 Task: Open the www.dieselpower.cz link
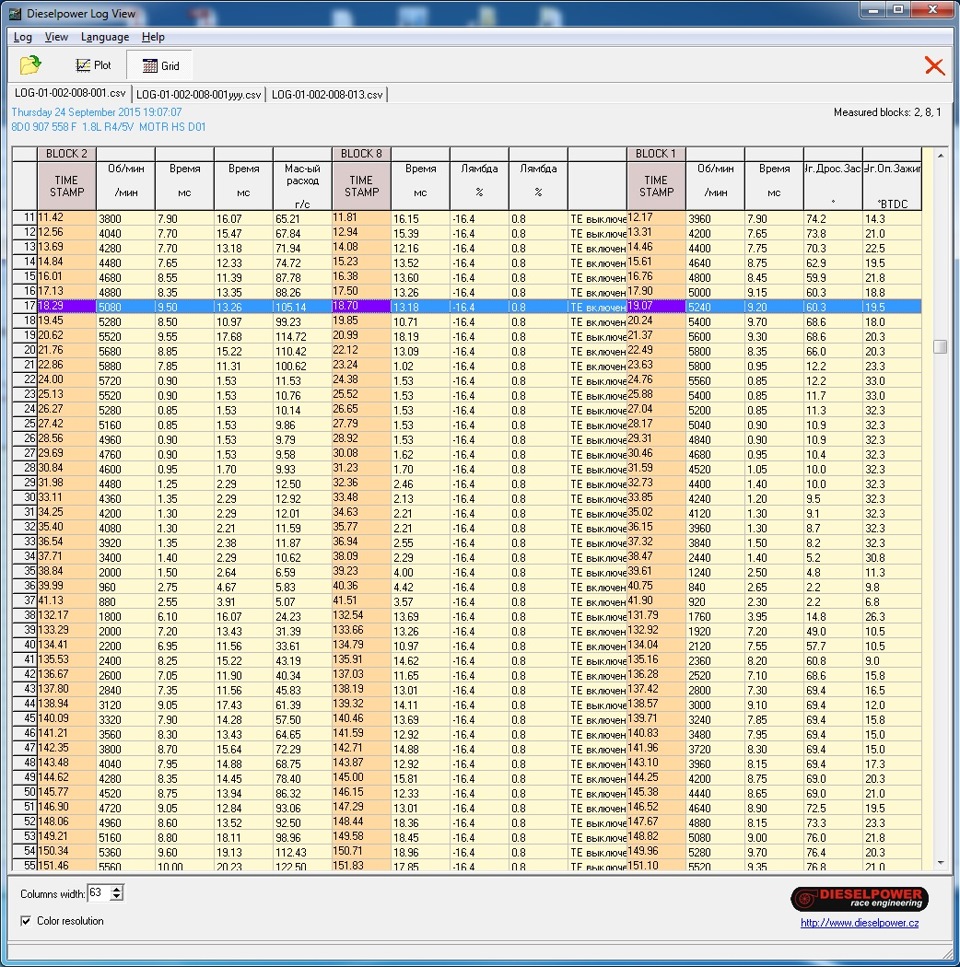point(859,923)
